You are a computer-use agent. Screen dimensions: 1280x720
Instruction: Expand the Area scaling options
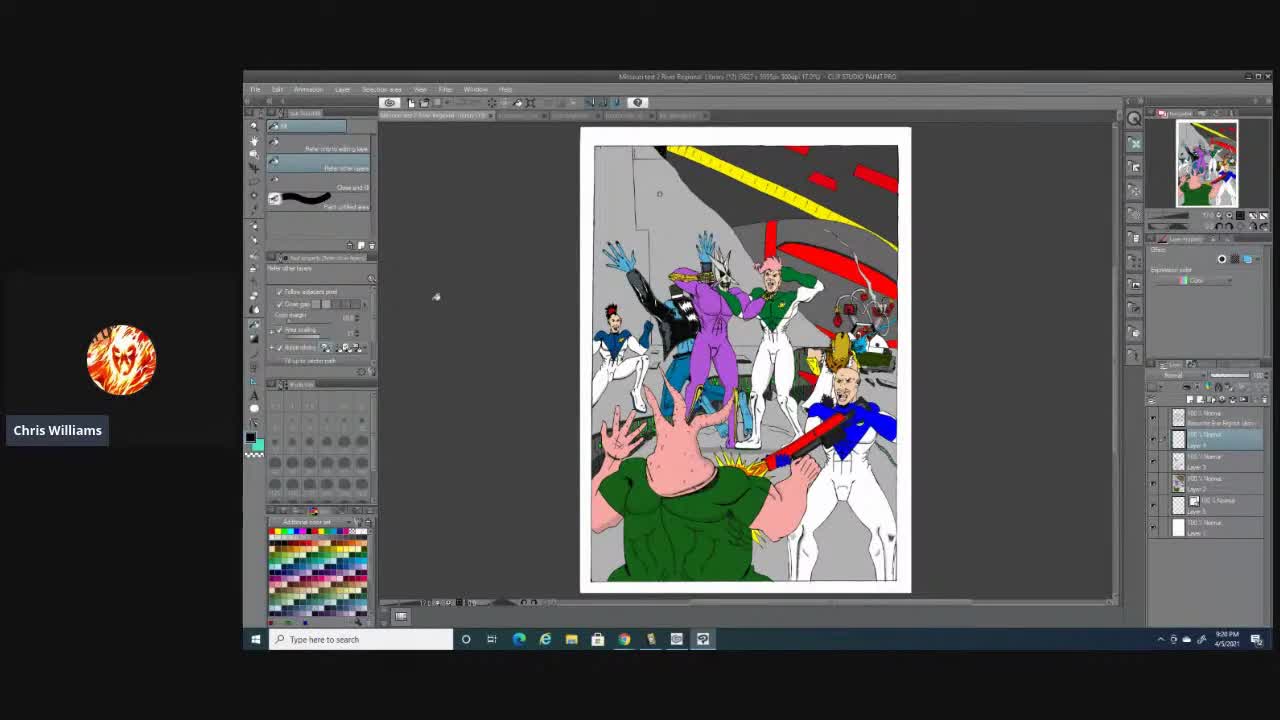point(271,330)
